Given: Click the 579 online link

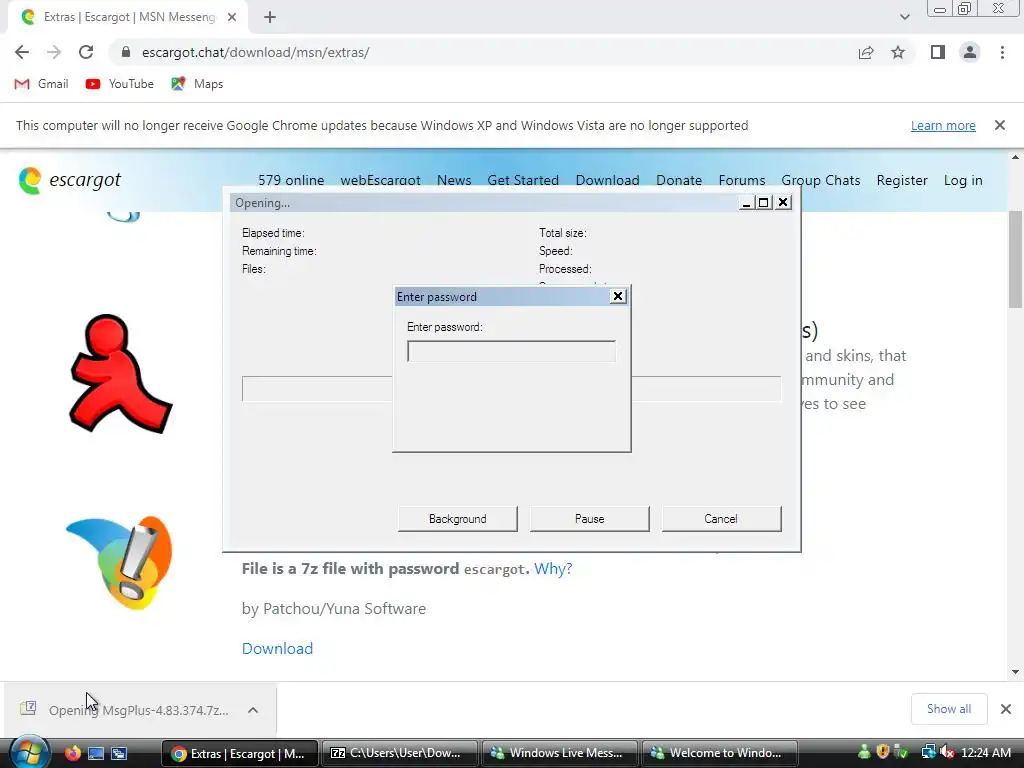Looking at the screenshot, I should (291, 180).
